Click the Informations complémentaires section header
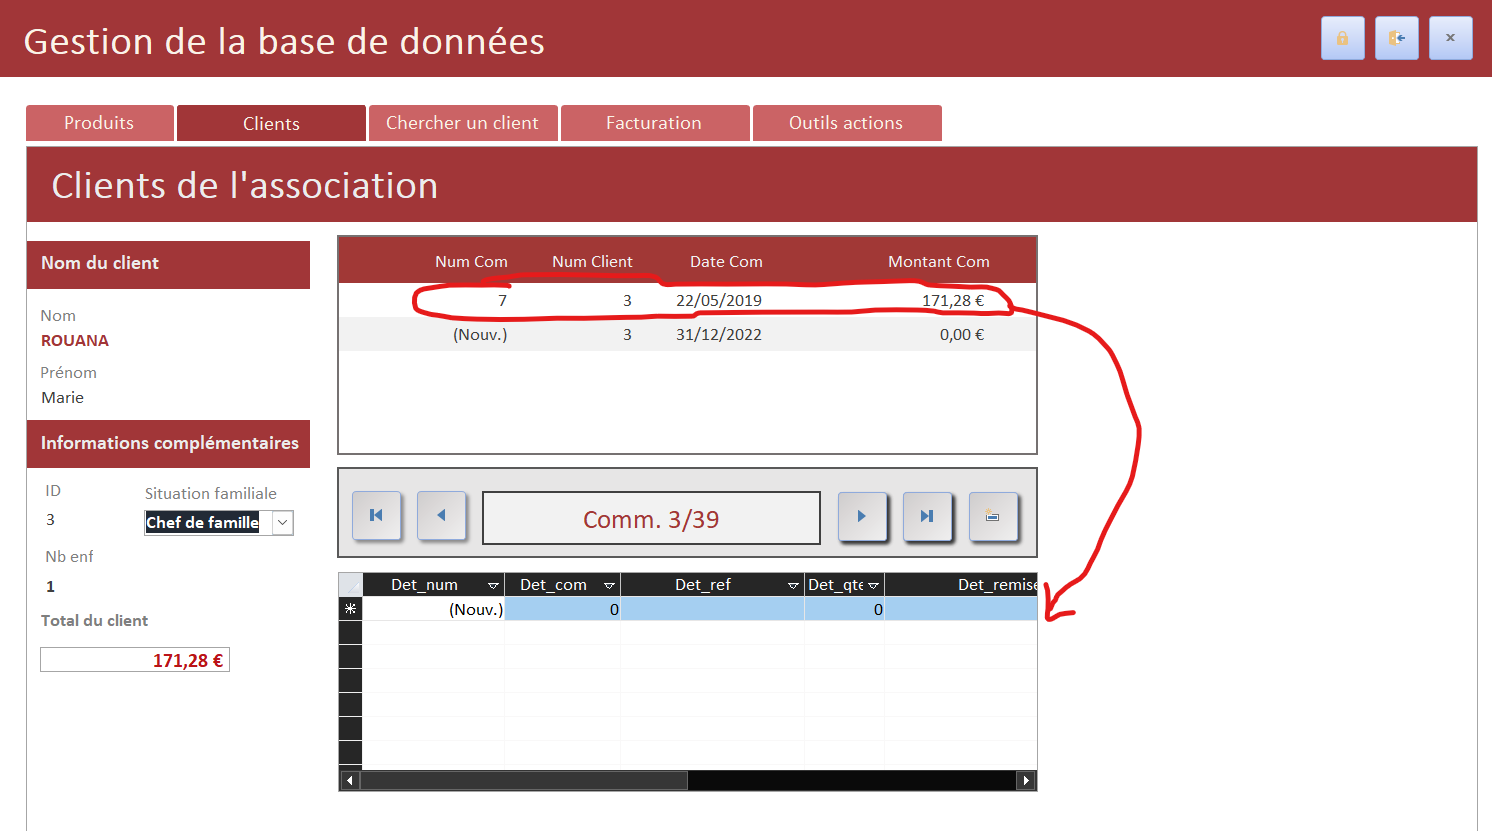This screenshot has height=831, width=1492. pyautogui.click(x=168, y=443)
